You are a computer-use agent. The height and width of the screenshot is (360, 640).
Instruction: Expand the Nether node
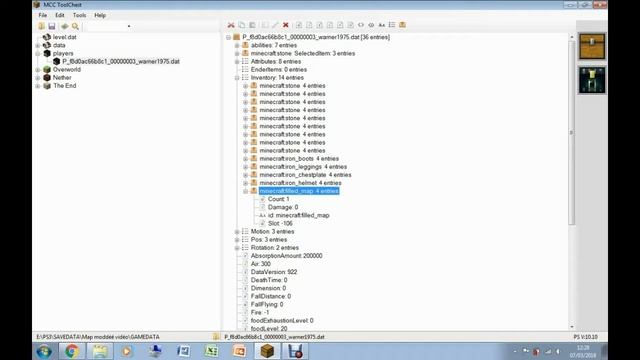click(x=38, y=78)
